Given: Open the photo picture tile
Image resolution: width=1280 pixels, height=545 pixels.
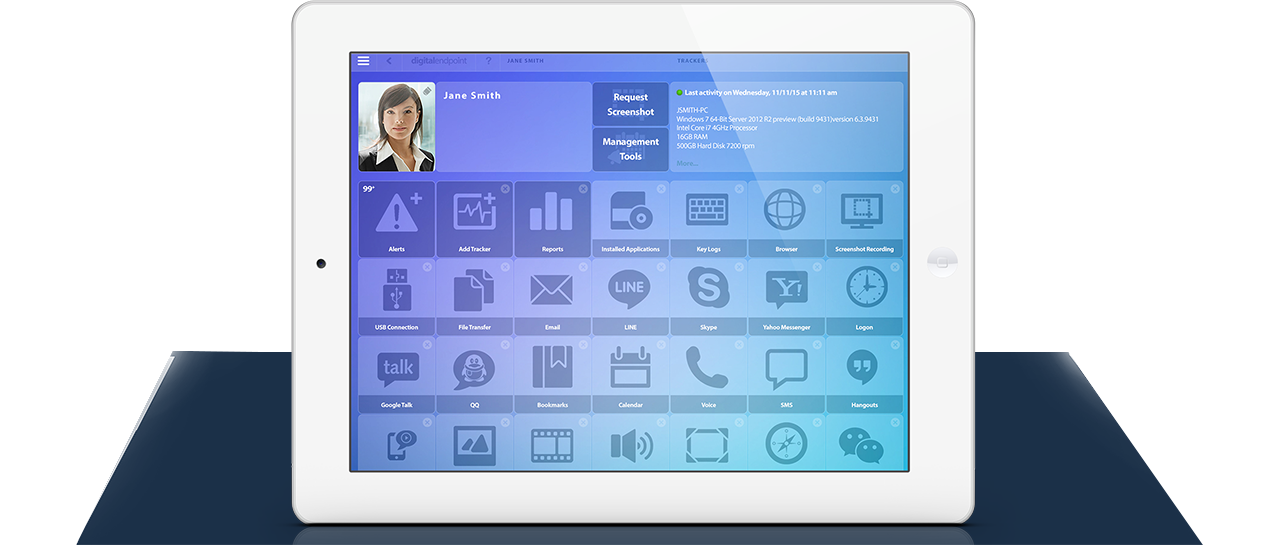Looking at the screenshot, I should click(475, 443).
